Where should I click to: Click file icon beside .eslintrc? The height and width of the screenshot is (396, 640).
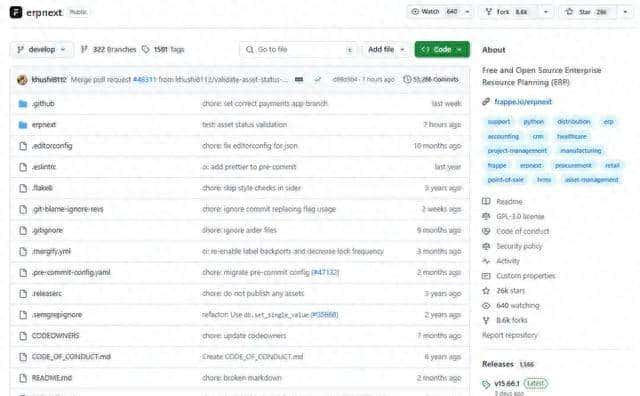click(x=23, y=167)
